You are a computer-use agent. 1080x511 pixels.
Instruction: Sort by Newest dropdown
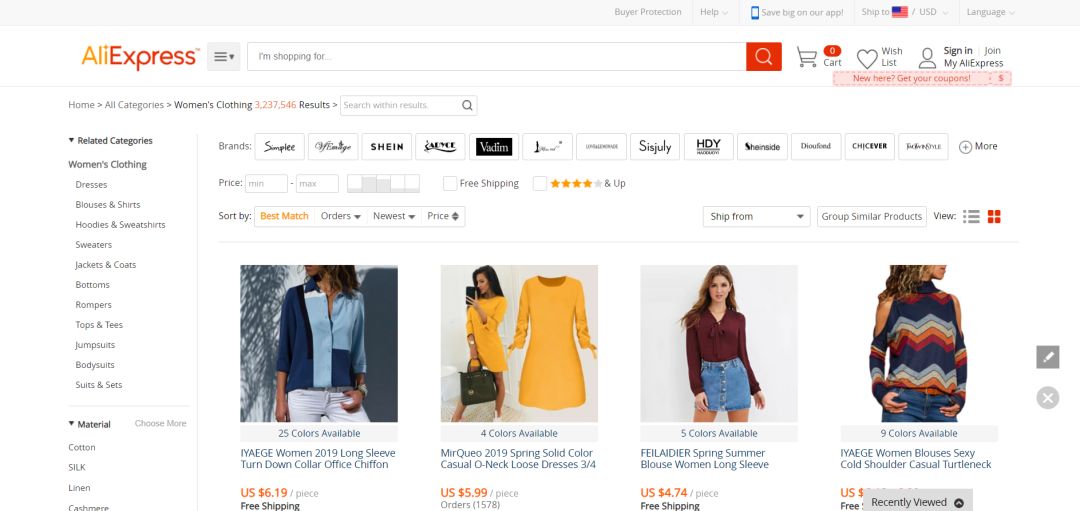pos(394,216)
